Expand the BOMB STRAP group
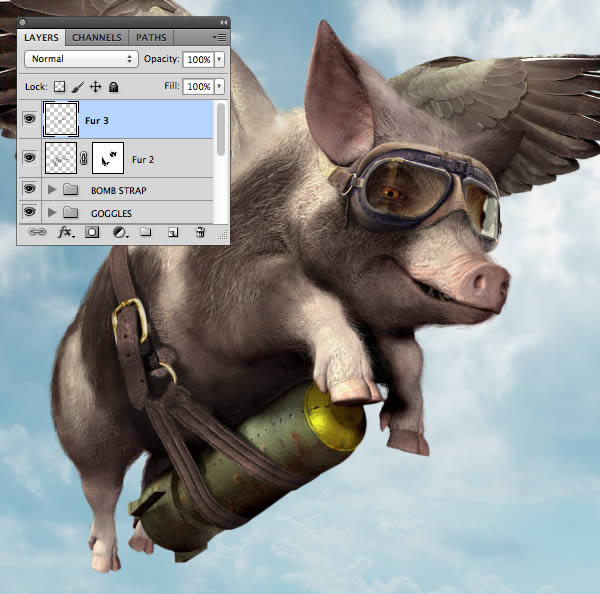 (52, 189)
